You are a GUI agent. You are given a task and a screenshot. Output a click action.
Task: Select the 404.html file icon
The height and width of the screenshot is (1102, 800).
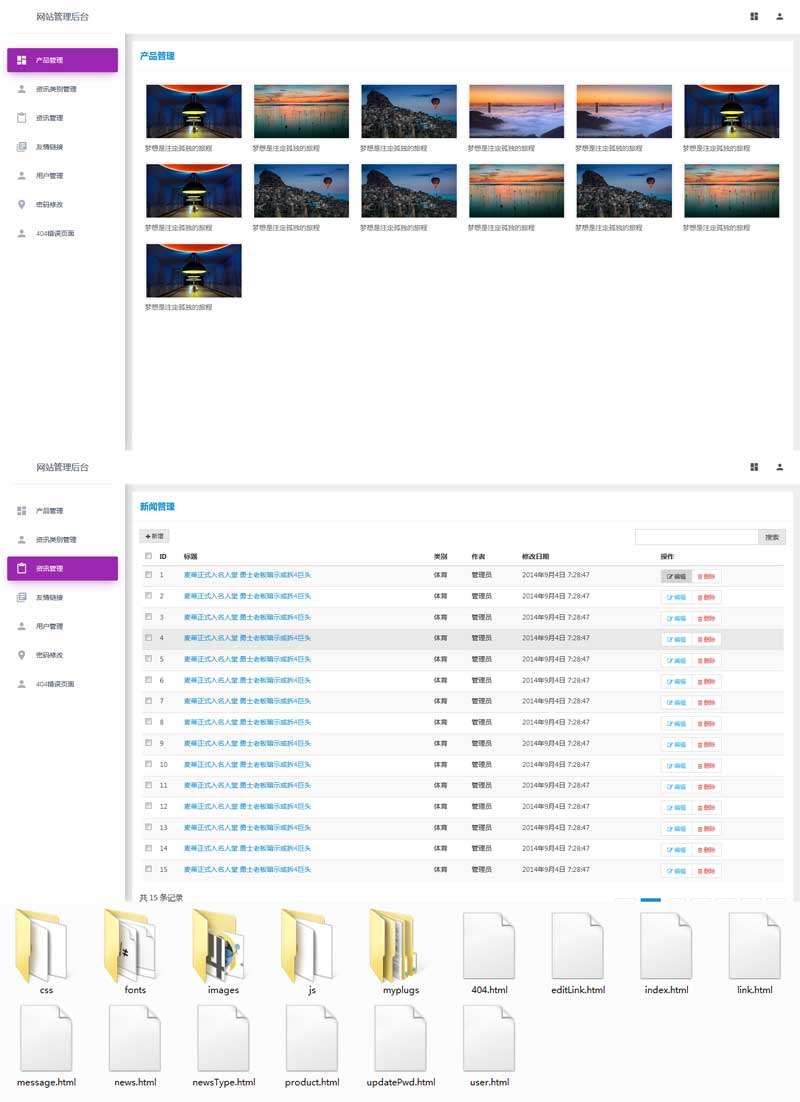tap(489, 946)
